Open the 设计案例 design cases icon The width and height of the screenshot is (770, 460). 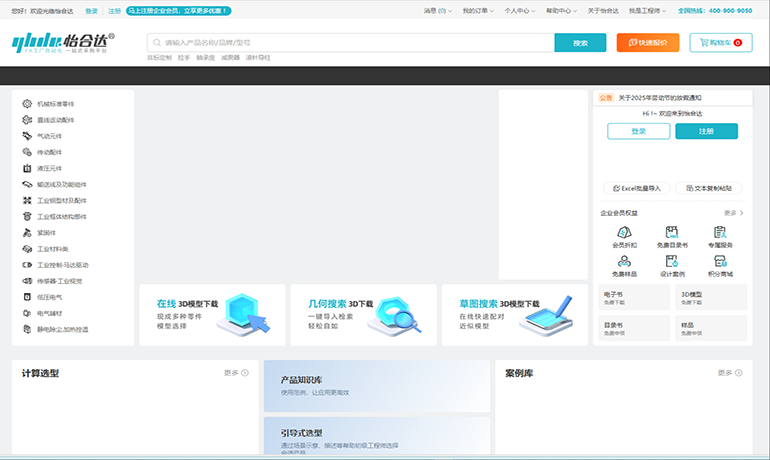coord(672,261)
